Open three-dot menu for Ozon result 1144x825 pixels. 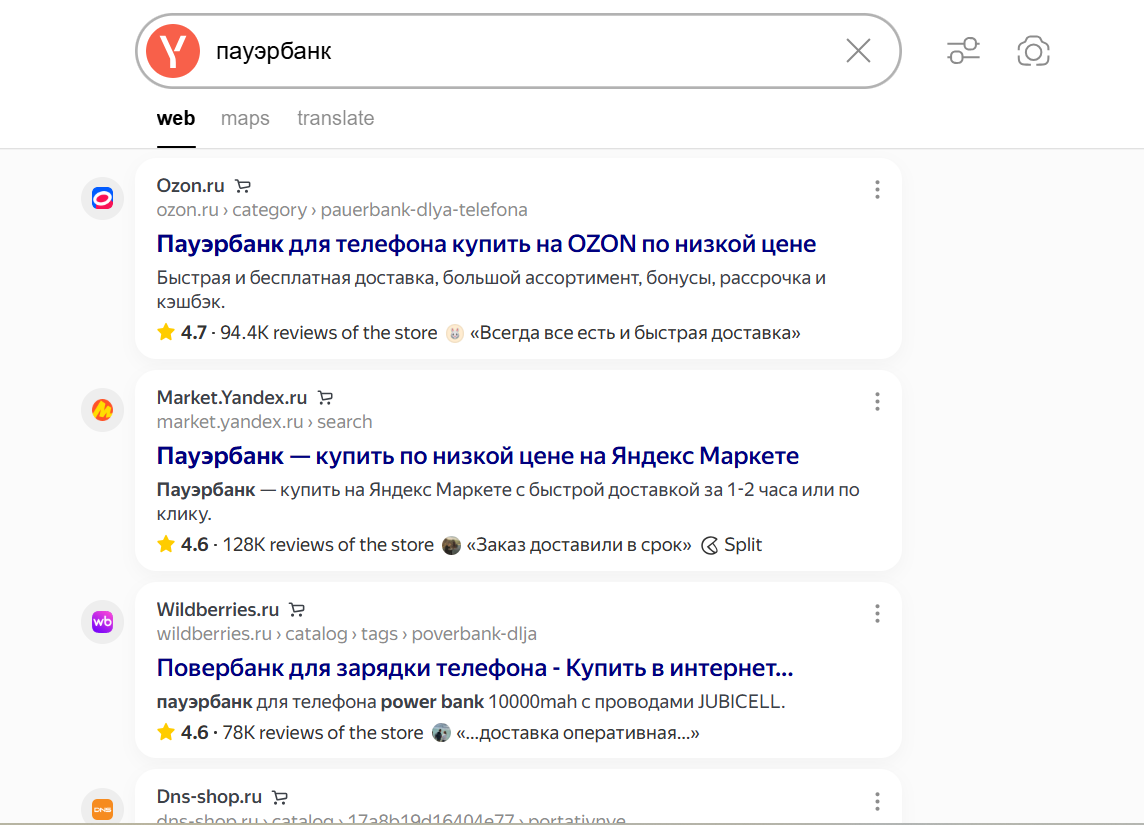(877, 190)
